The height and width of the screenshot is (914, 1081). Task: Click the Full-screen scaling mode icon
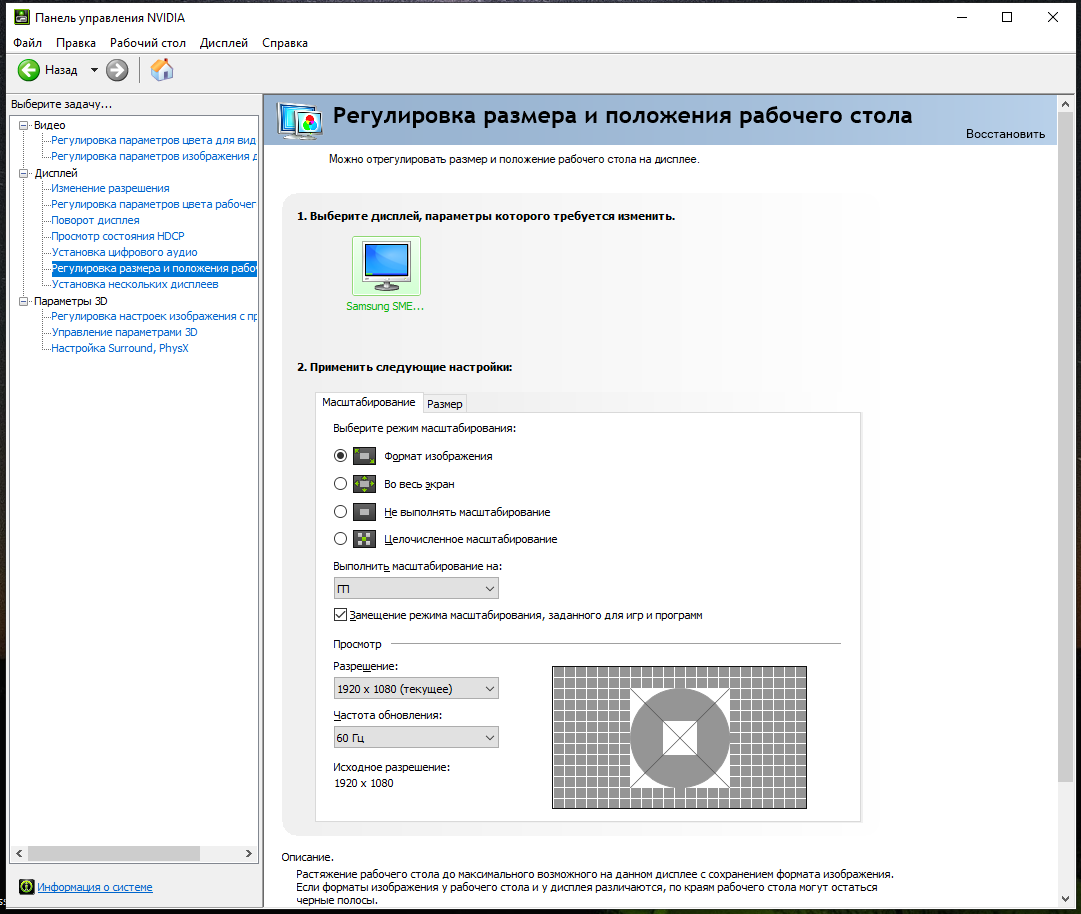pyautogui.click(x=364, y=484)
